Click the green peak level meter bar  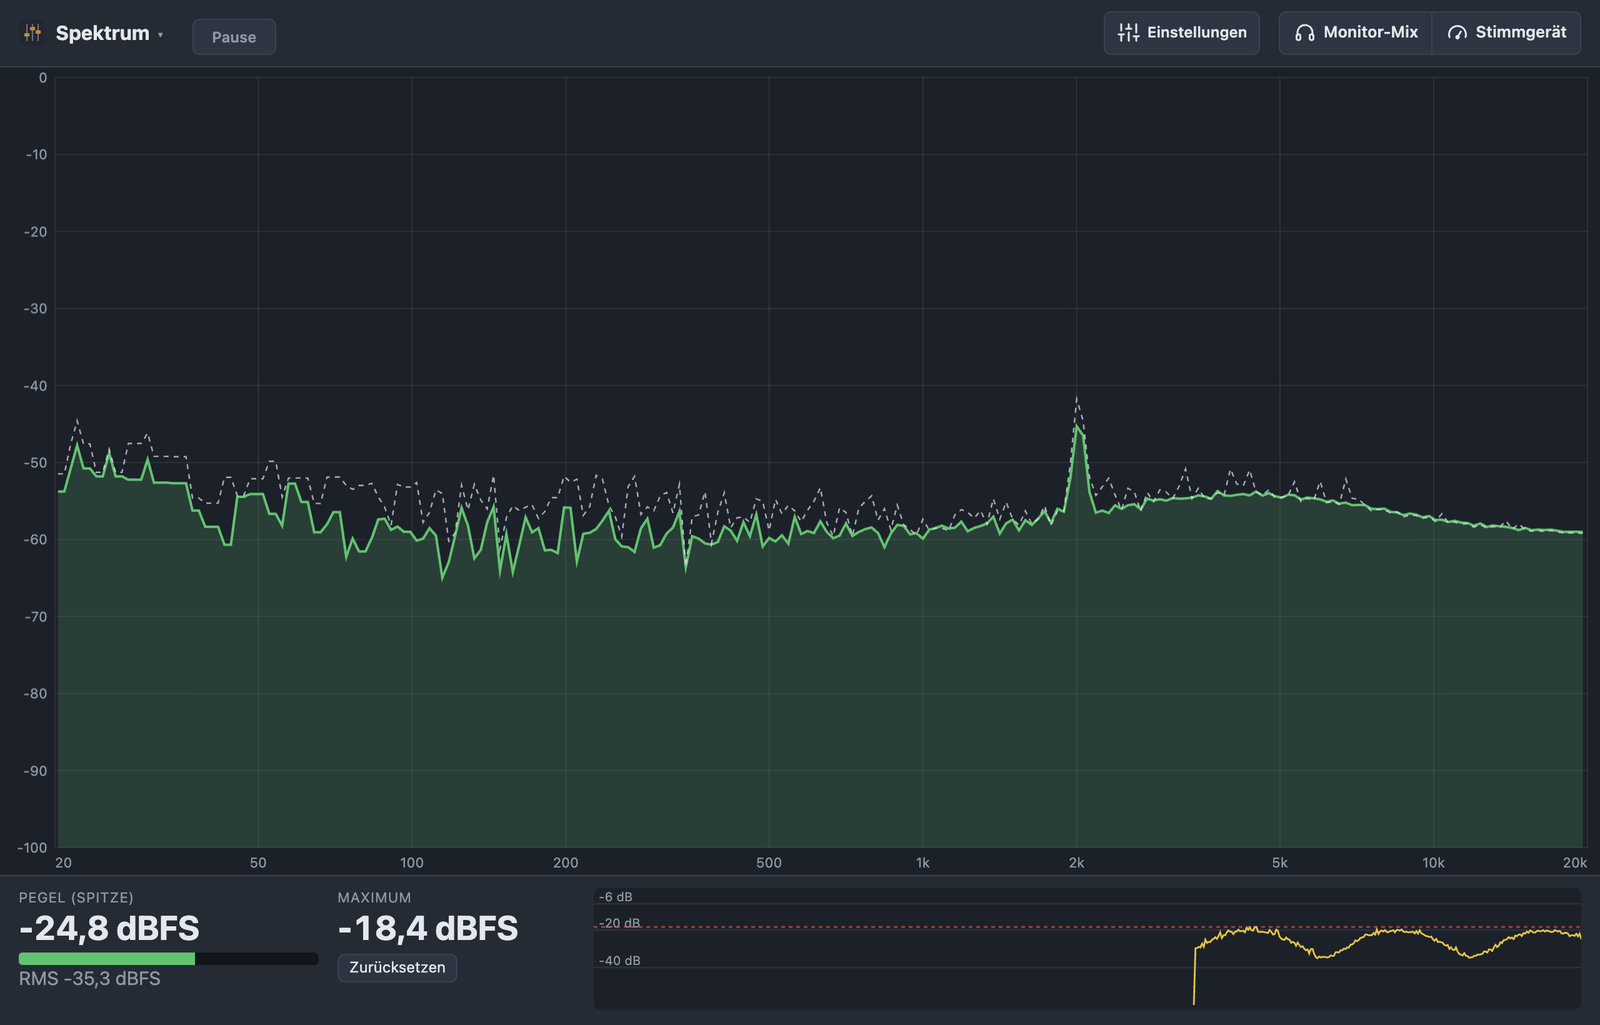[x=107, y=959]
